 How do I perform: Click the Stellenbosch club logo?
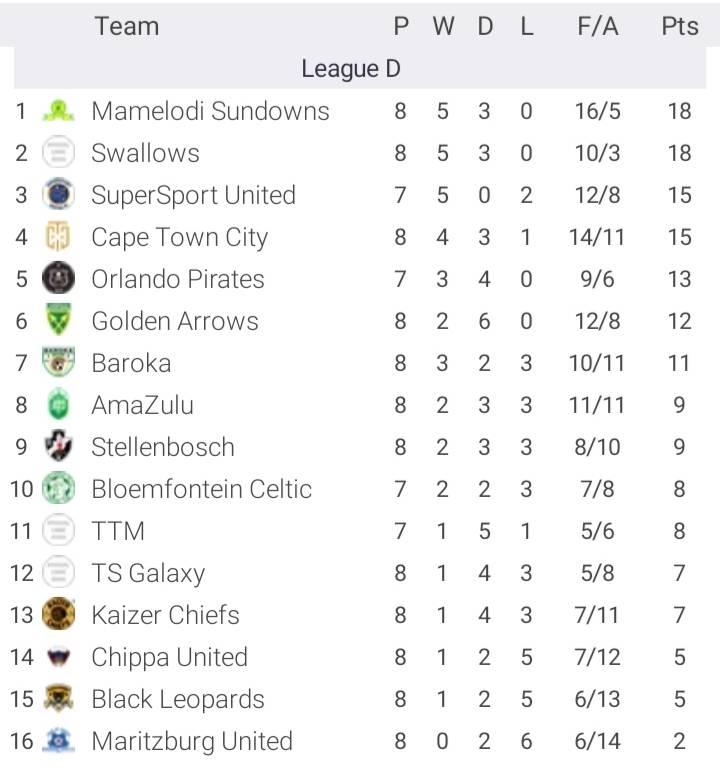point(58,446)
